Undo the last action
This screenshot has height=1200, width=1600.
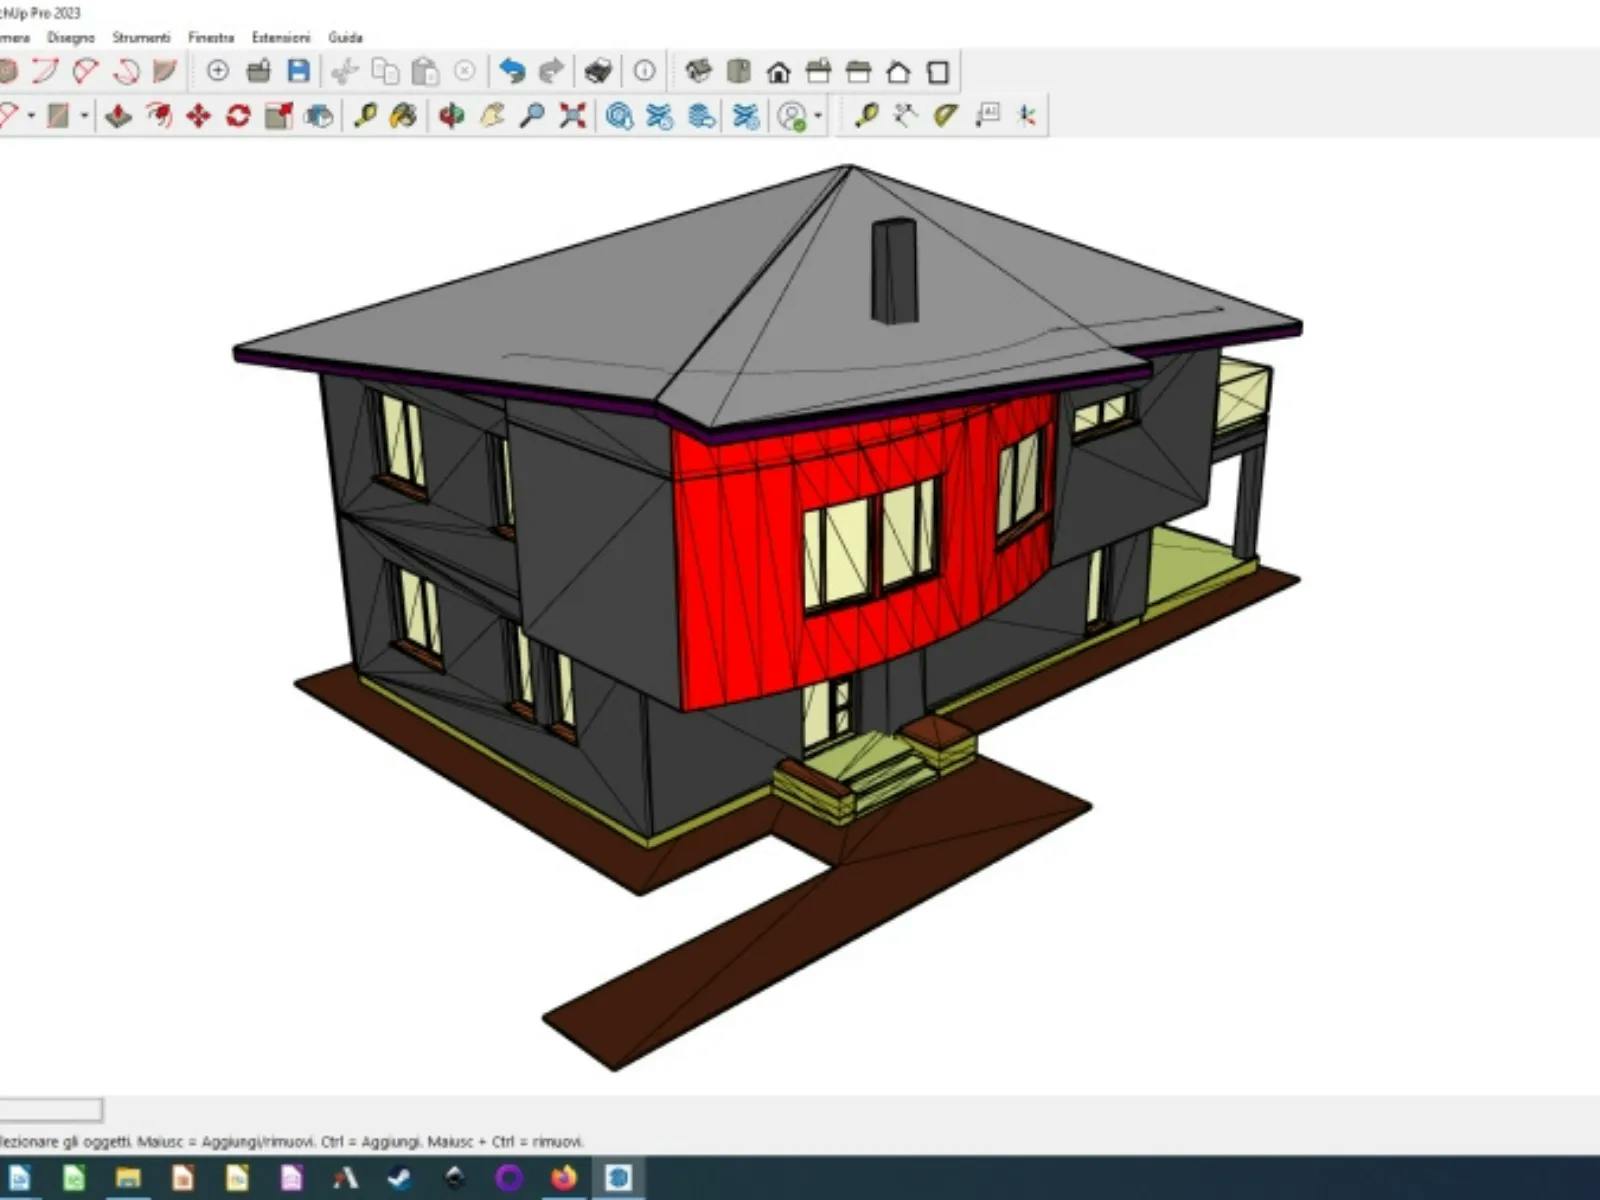coord(512,71)
